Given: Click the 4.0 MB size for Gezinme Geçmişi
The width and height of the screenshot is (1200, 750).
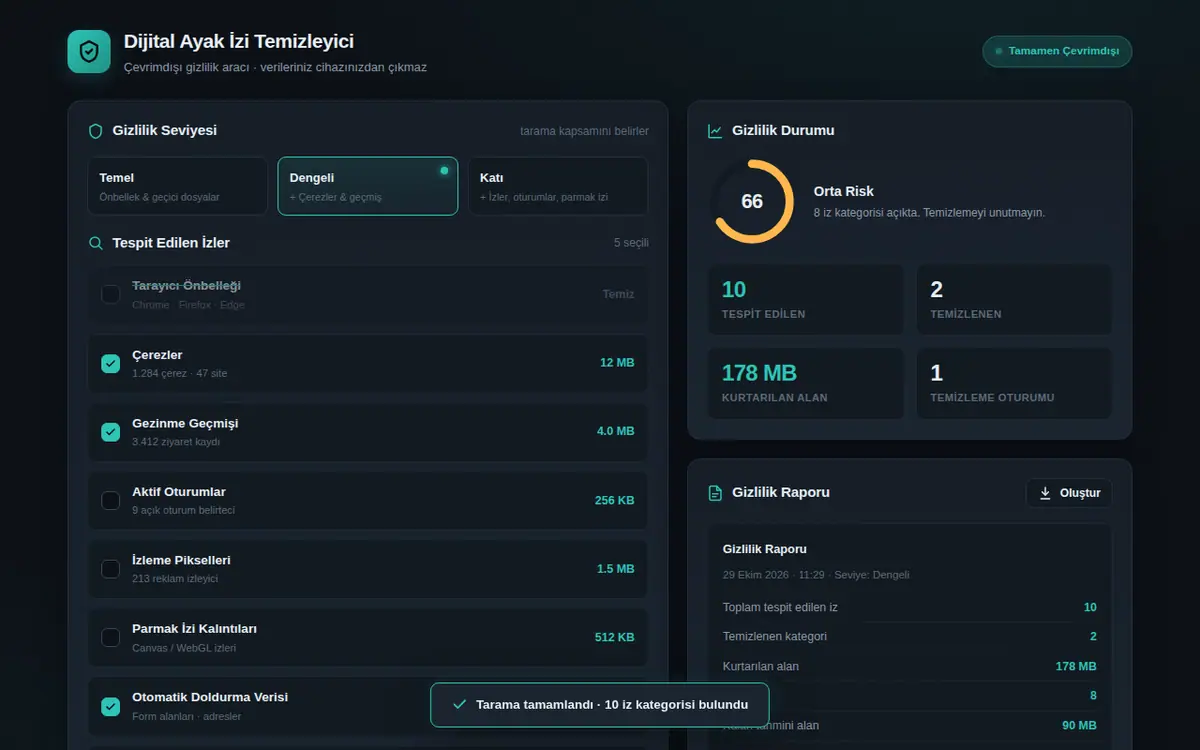Looking at the screenshot, I should pyautogui.click(x=616, y=432).
